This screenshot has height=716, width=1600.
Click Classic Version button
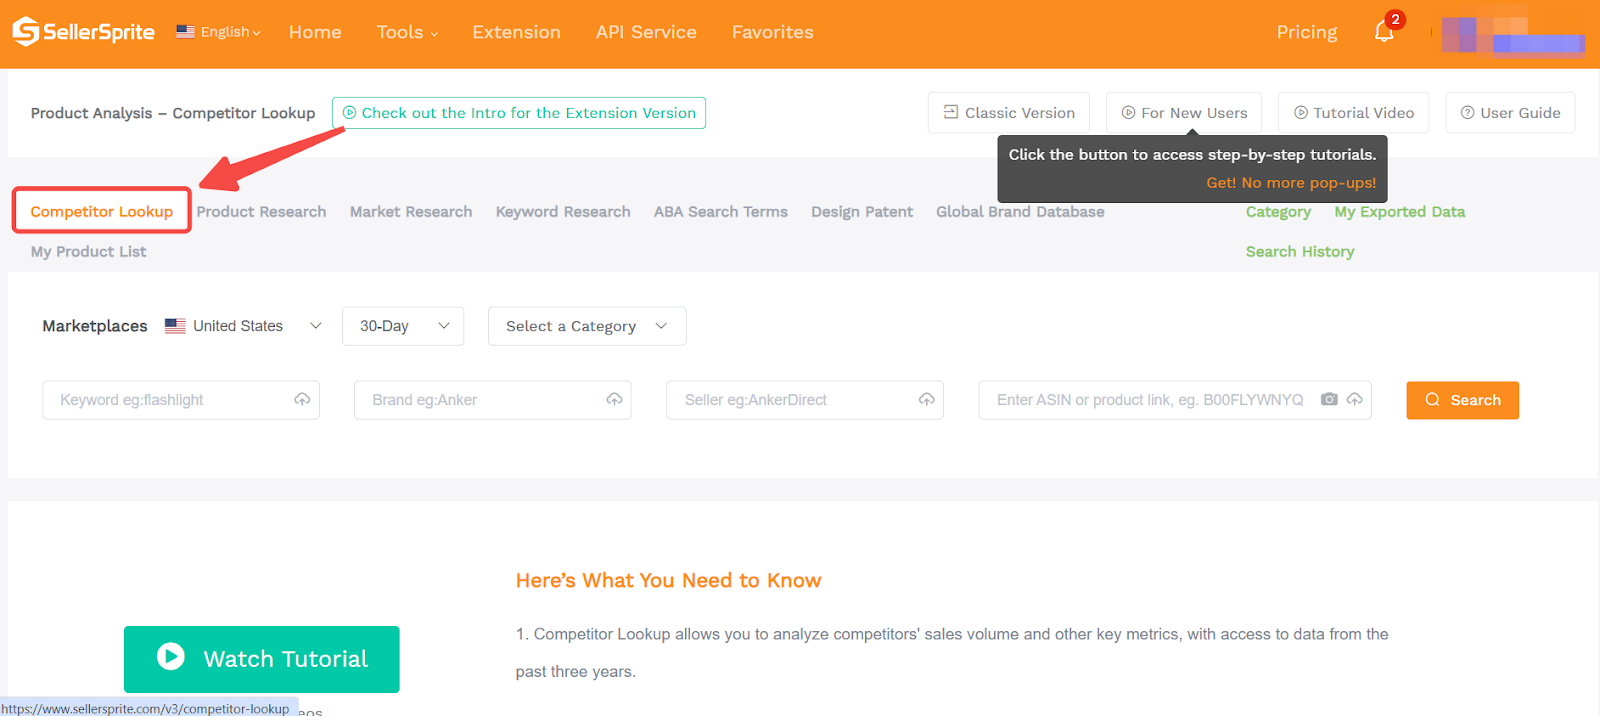click(1009, 113)
